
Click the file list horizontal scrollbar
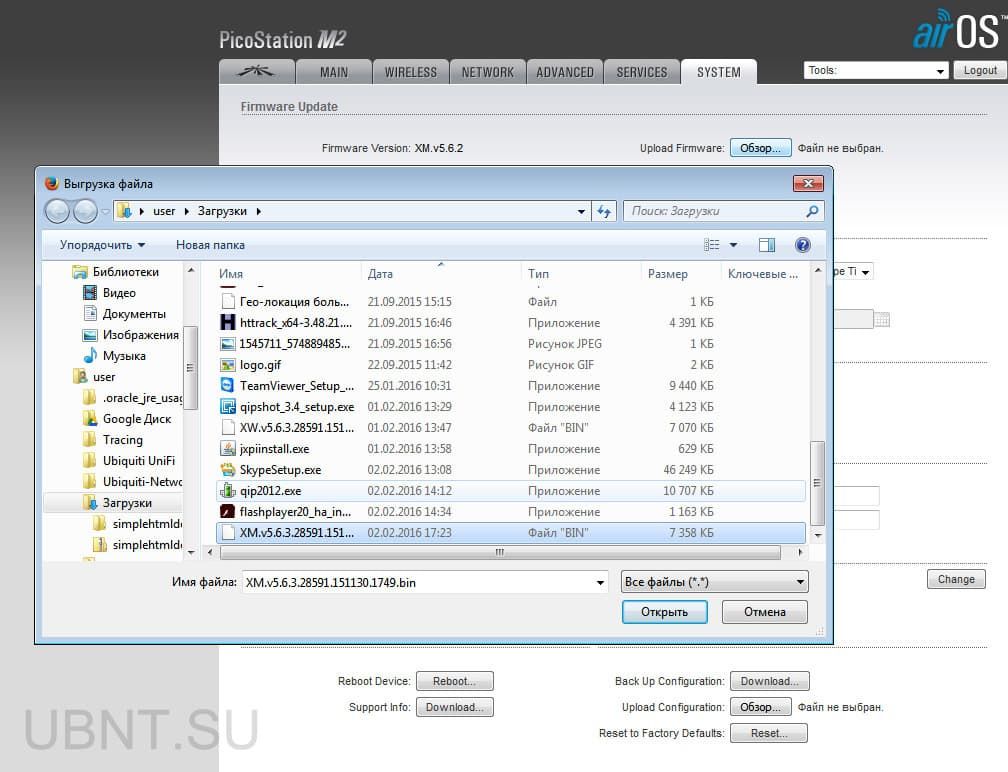click(500, 552)
